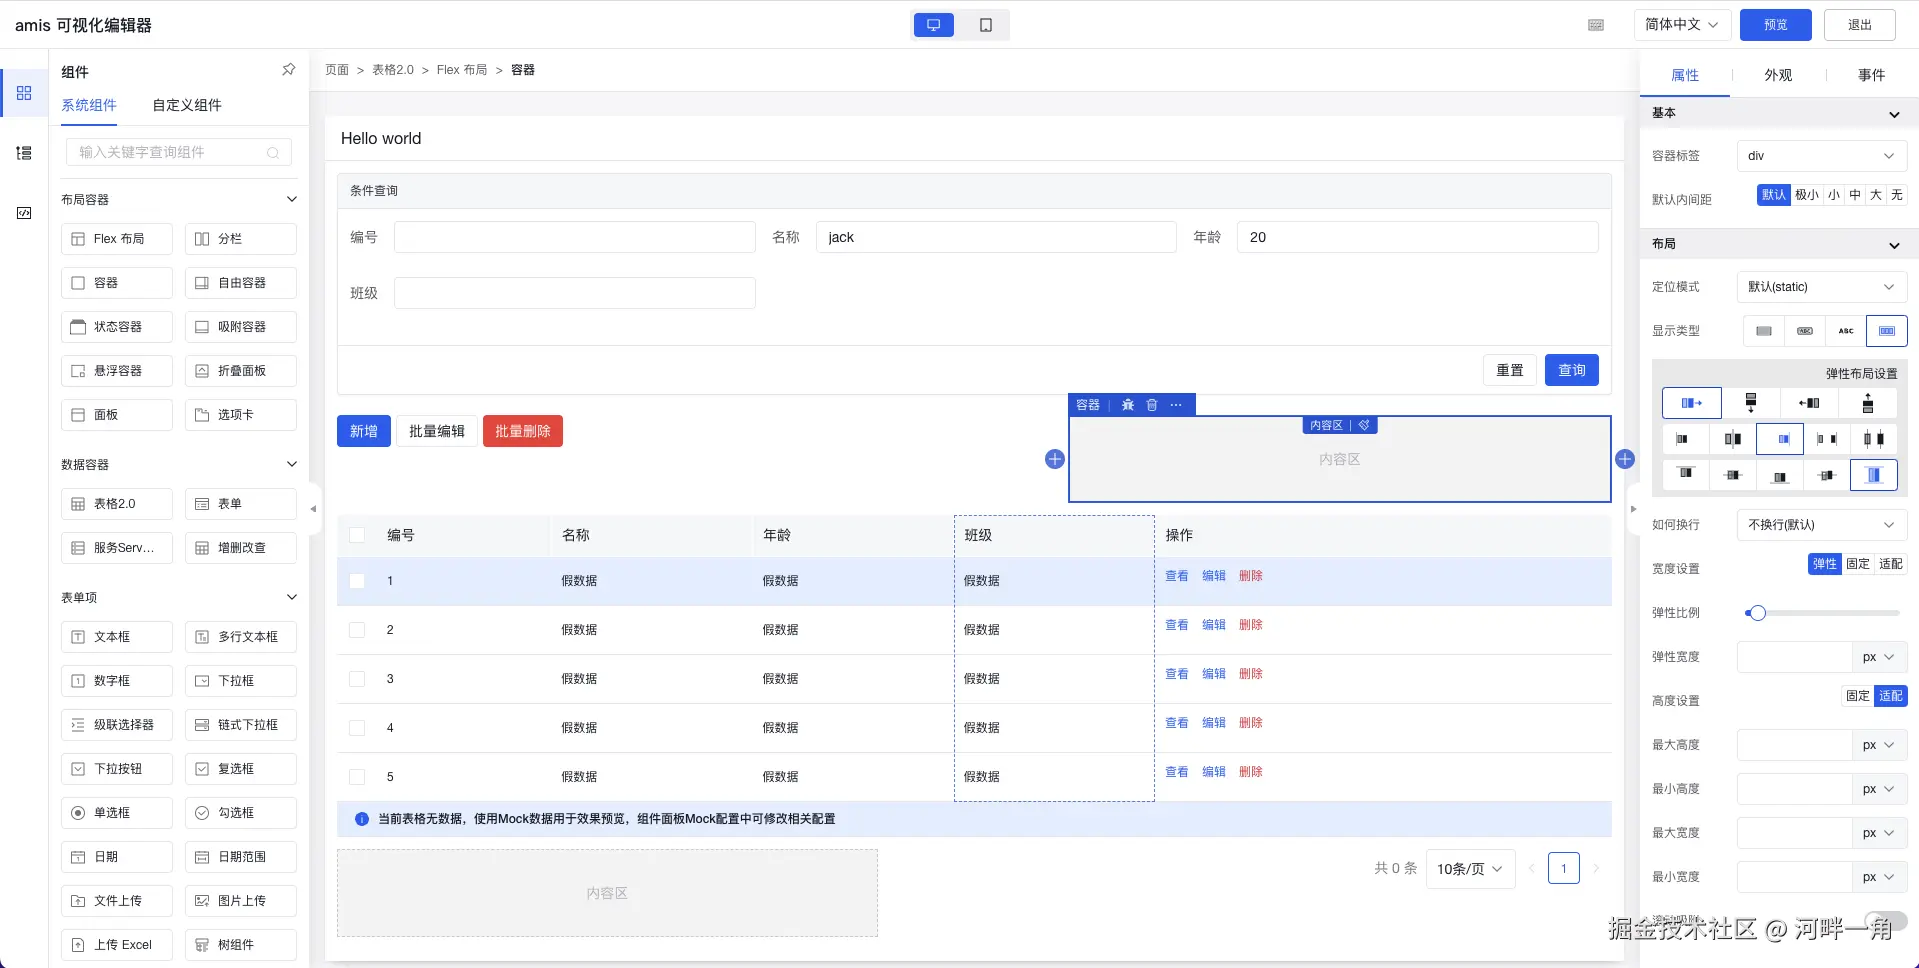Click the 批量删除 button
Screen dimensions: 1919x968
click(x=523, y=431)
